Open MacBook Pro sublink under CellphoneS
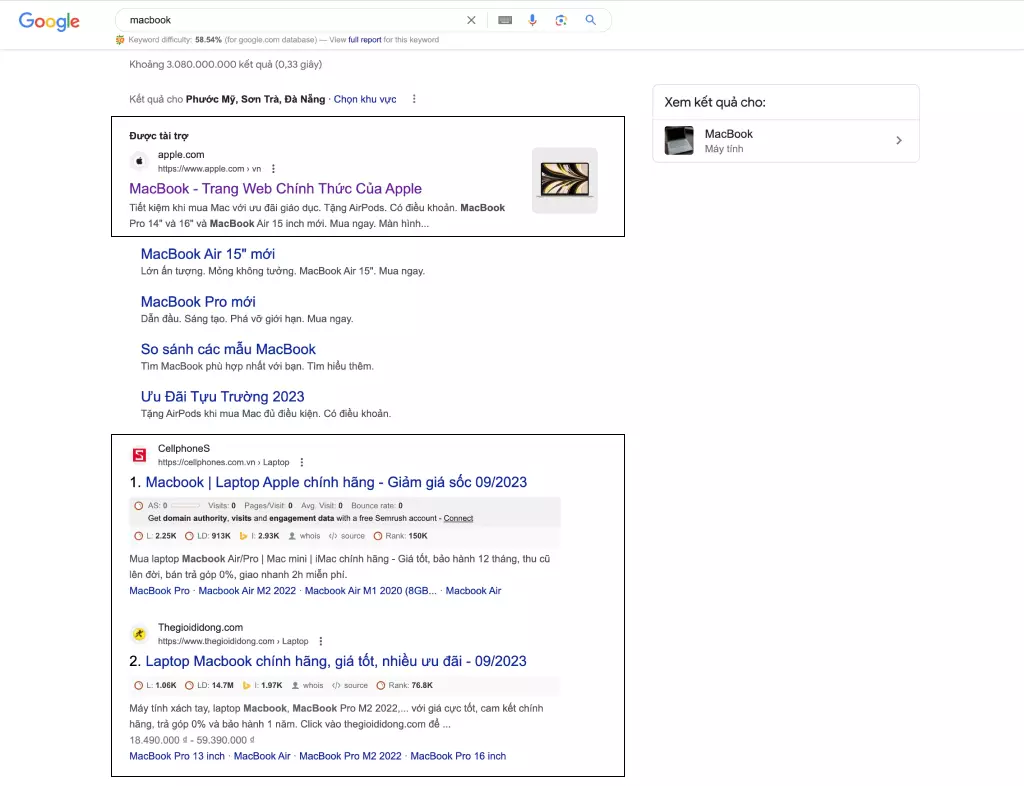 click(x=159, y=591)
